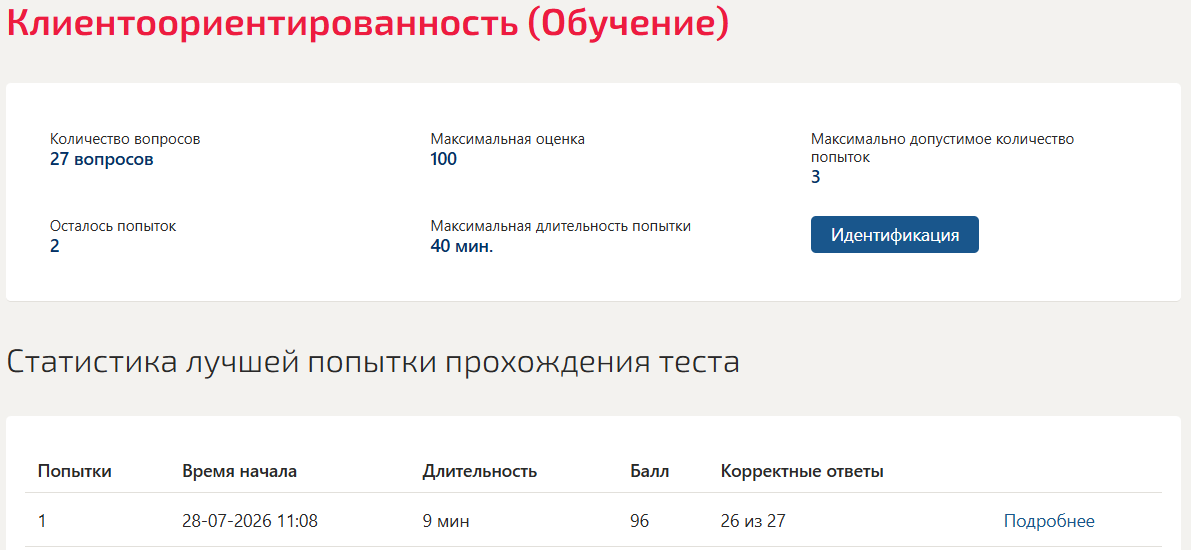Select the maximum score value 100
The width and height of the screenshot is (1191, 550).
(x=444, y=160)
